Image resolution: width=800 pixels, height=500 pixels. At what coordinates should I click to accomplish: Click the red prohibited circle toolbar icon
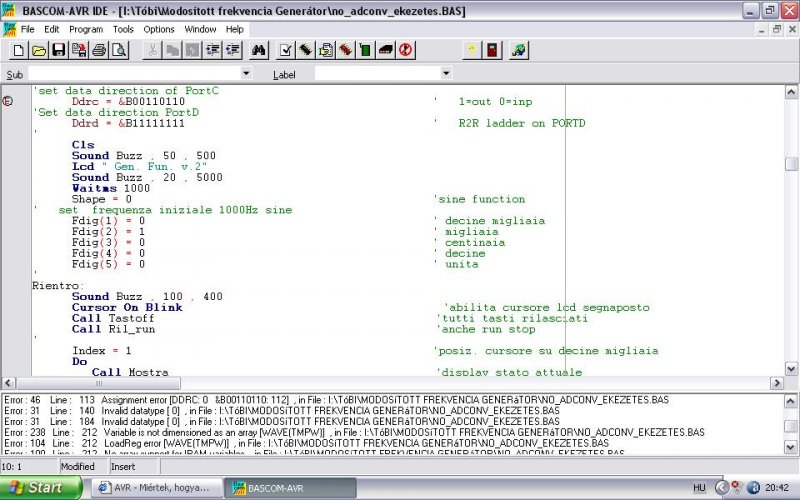point(406,50)
